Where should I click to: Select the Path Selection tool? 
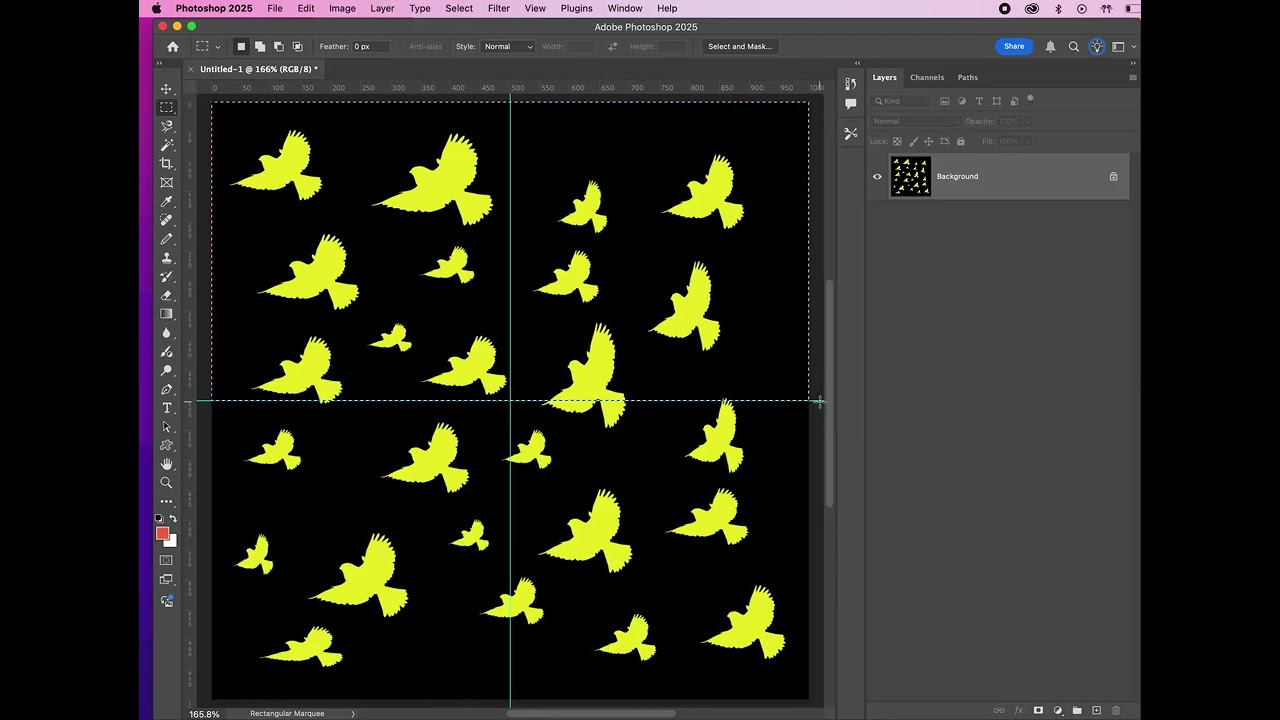tap(166, 427)
